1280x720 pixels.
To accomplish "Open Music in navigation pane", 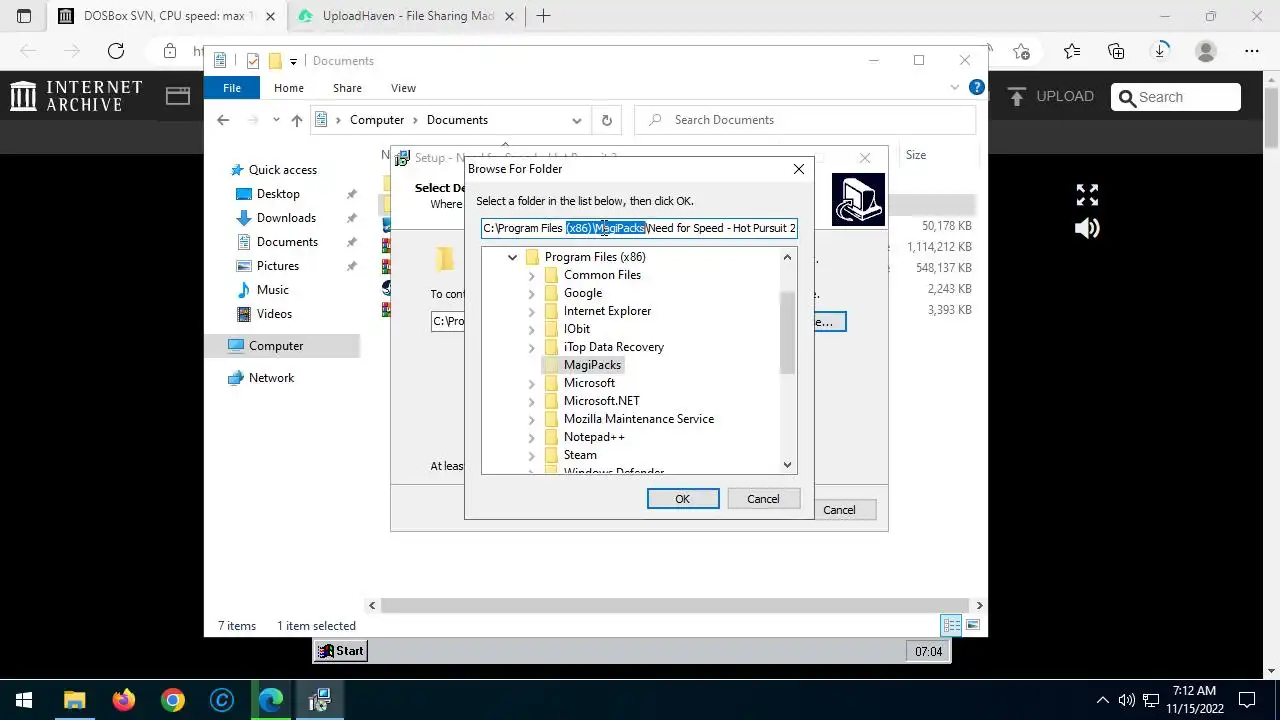I will [272, 290].
